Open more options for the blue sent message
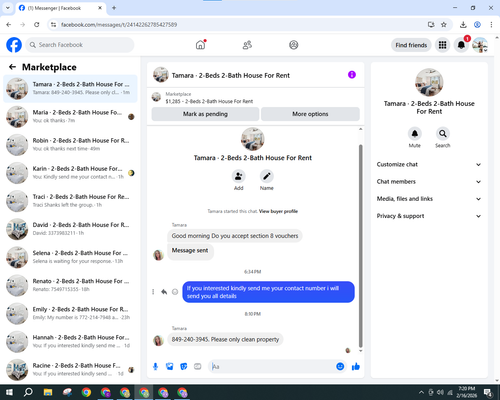The width and height of the screenshot is (500, 400). click(153, 292)
